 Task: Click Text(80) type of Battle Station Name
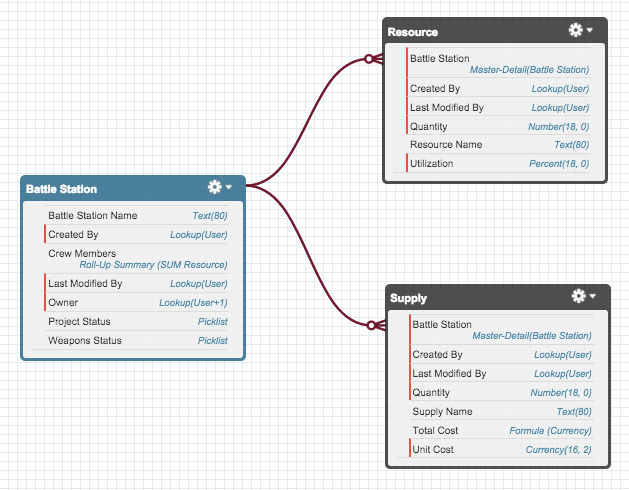click(x=210, y=216)
